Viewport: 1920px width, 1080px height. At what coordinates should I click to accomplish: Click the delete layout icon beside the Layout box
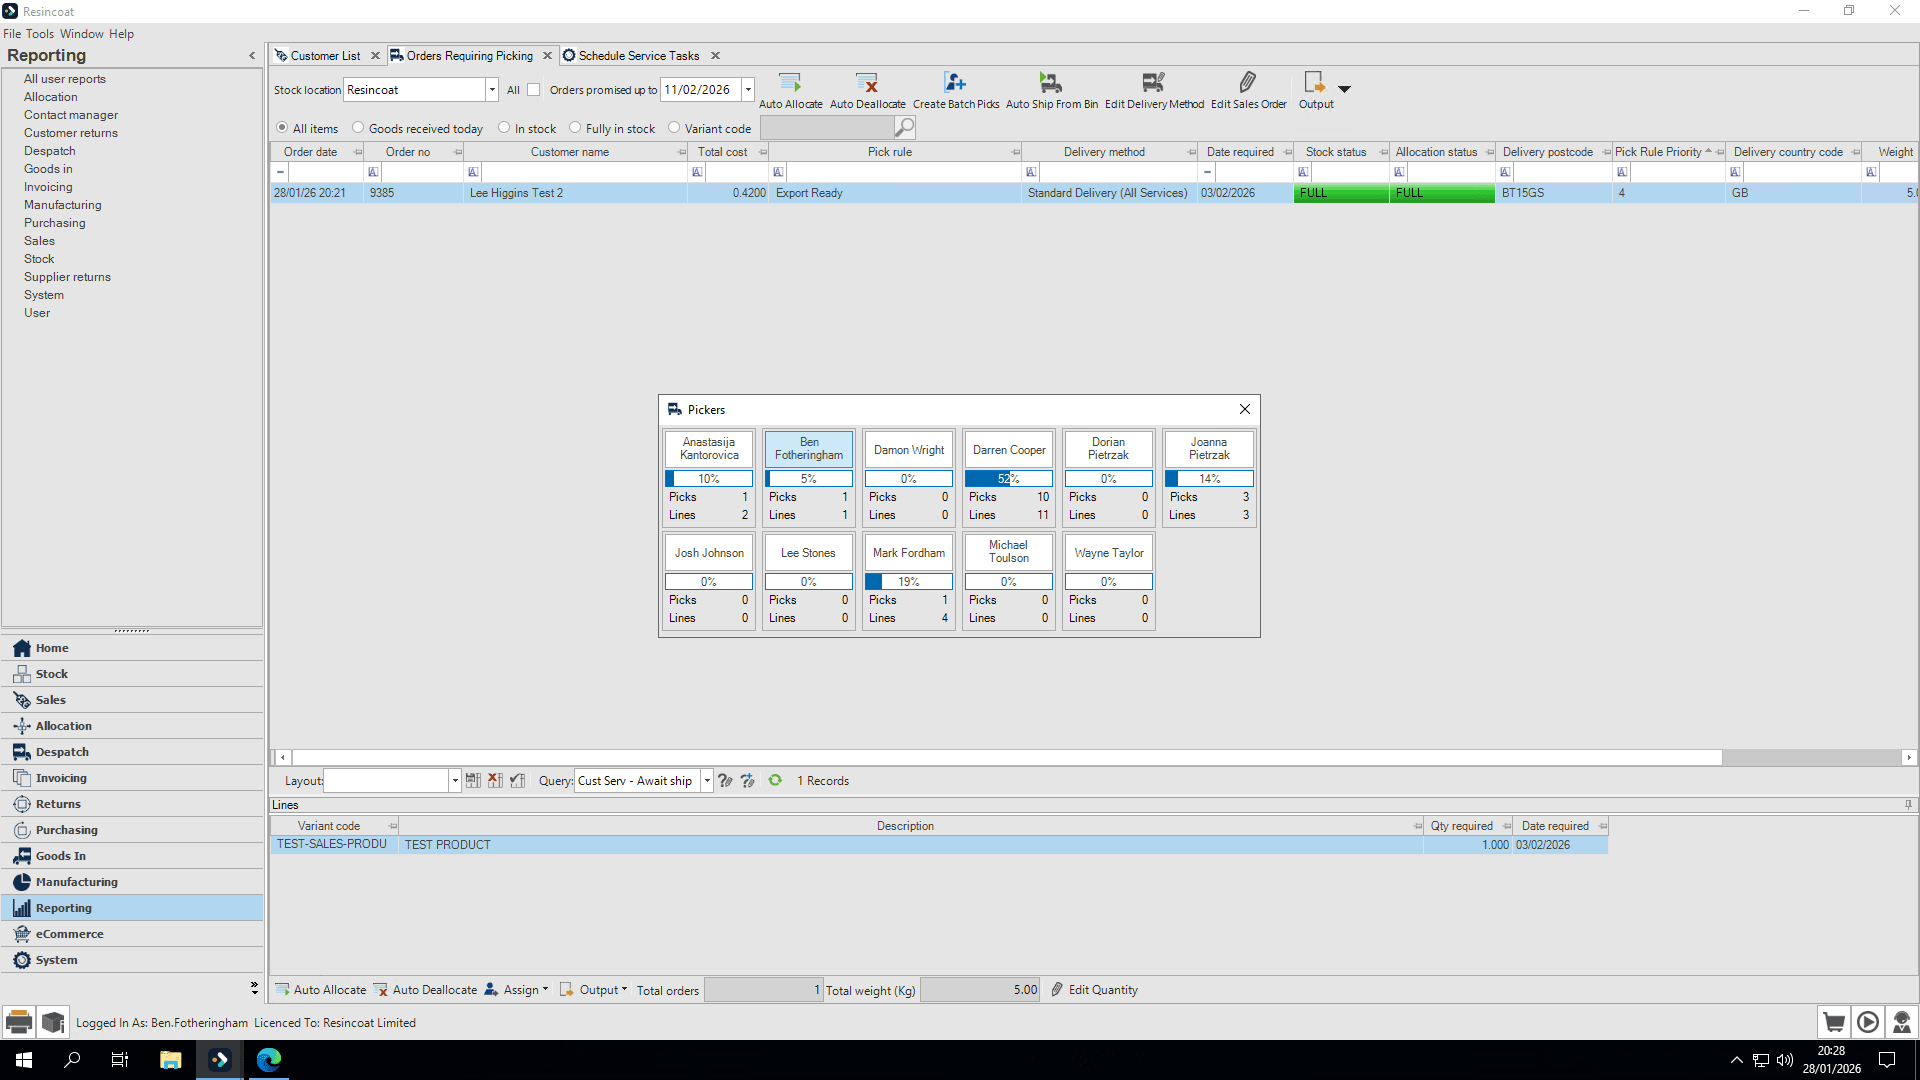point(495,780)
